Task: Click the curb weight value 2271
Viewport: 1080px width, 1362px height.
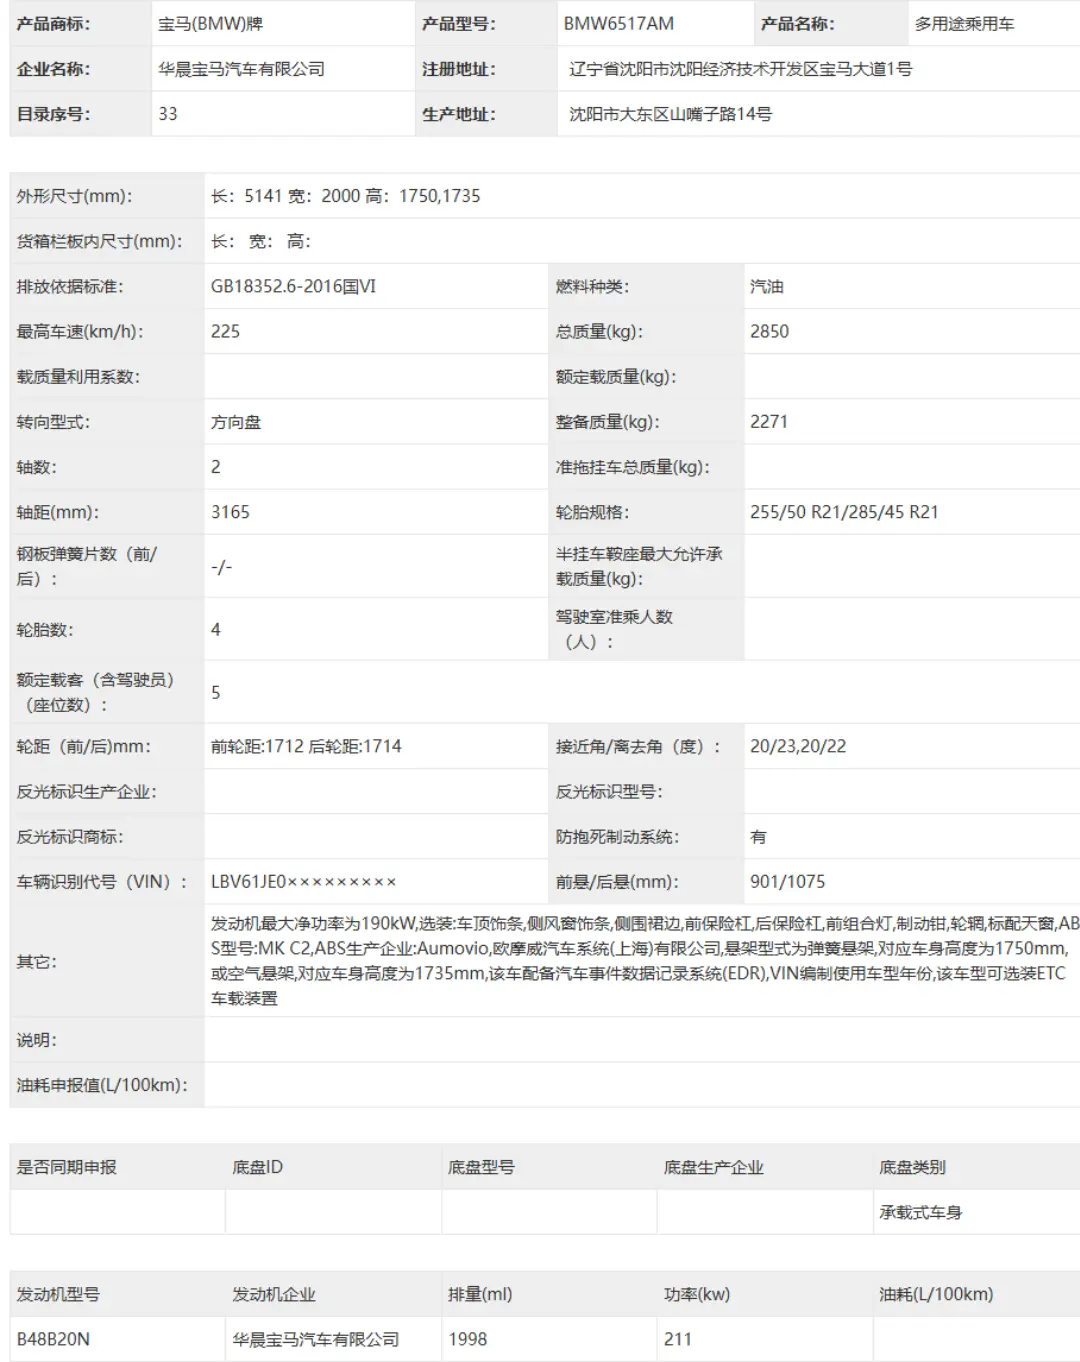Action: point(769,422)
